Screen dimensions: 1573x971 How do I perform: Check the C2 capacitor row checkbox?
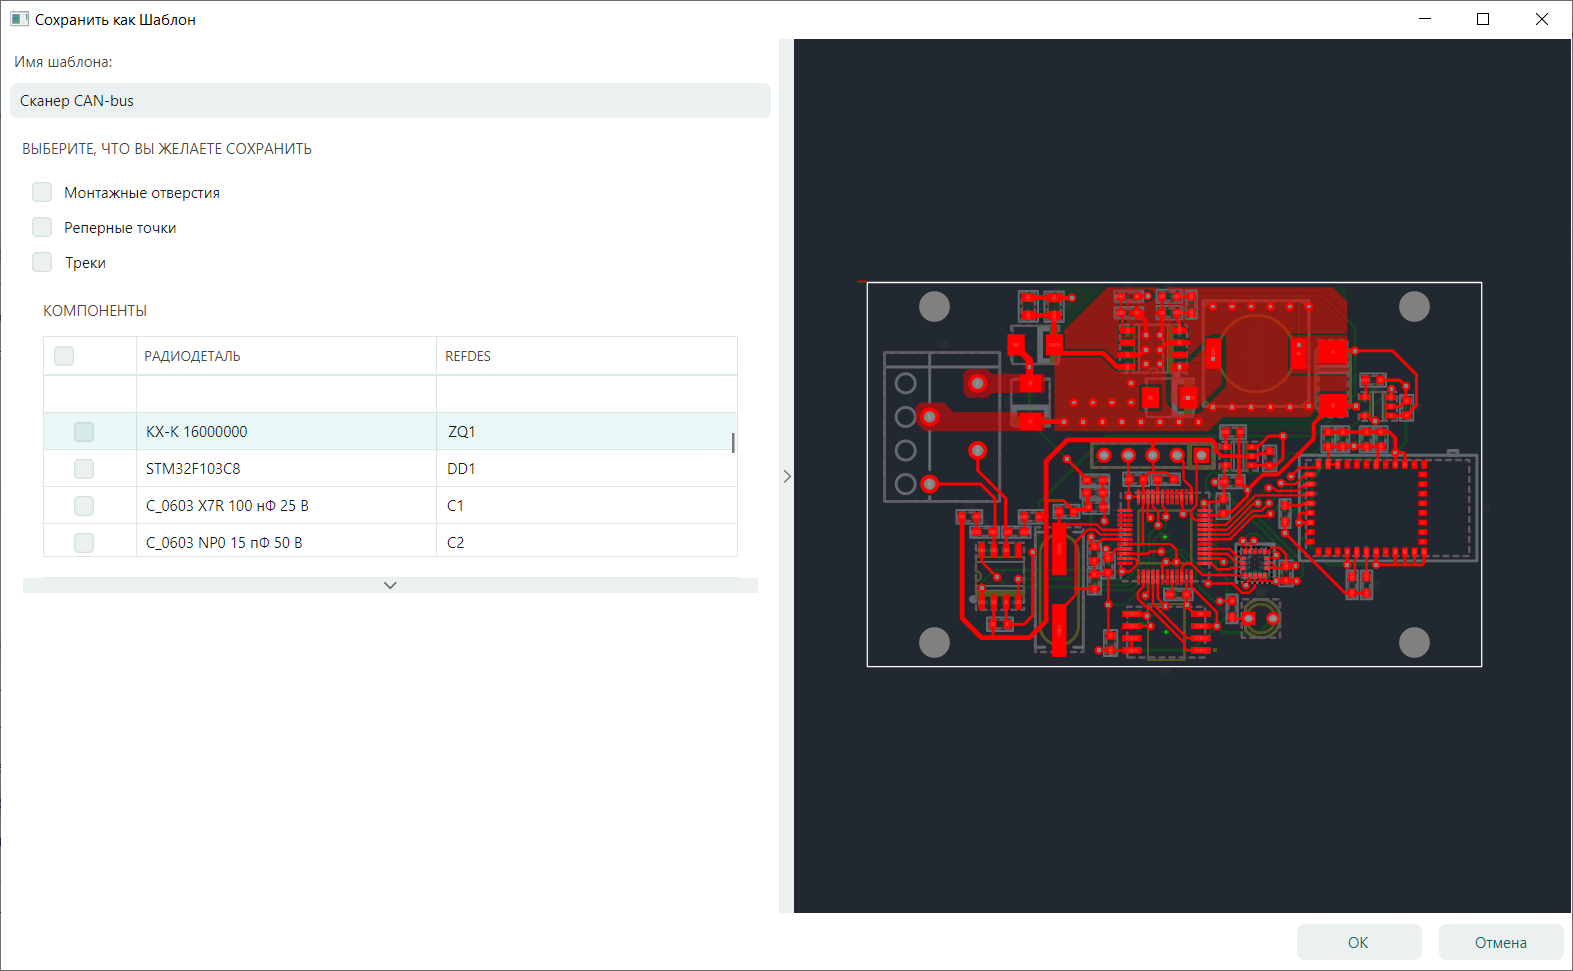click(x=84, y=542)
